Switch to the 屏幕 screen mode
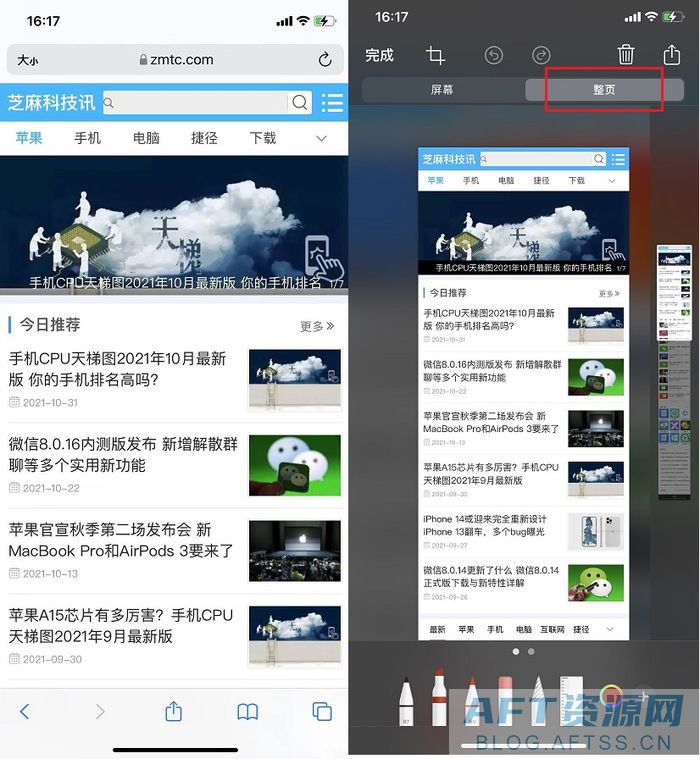 (442, 89)
